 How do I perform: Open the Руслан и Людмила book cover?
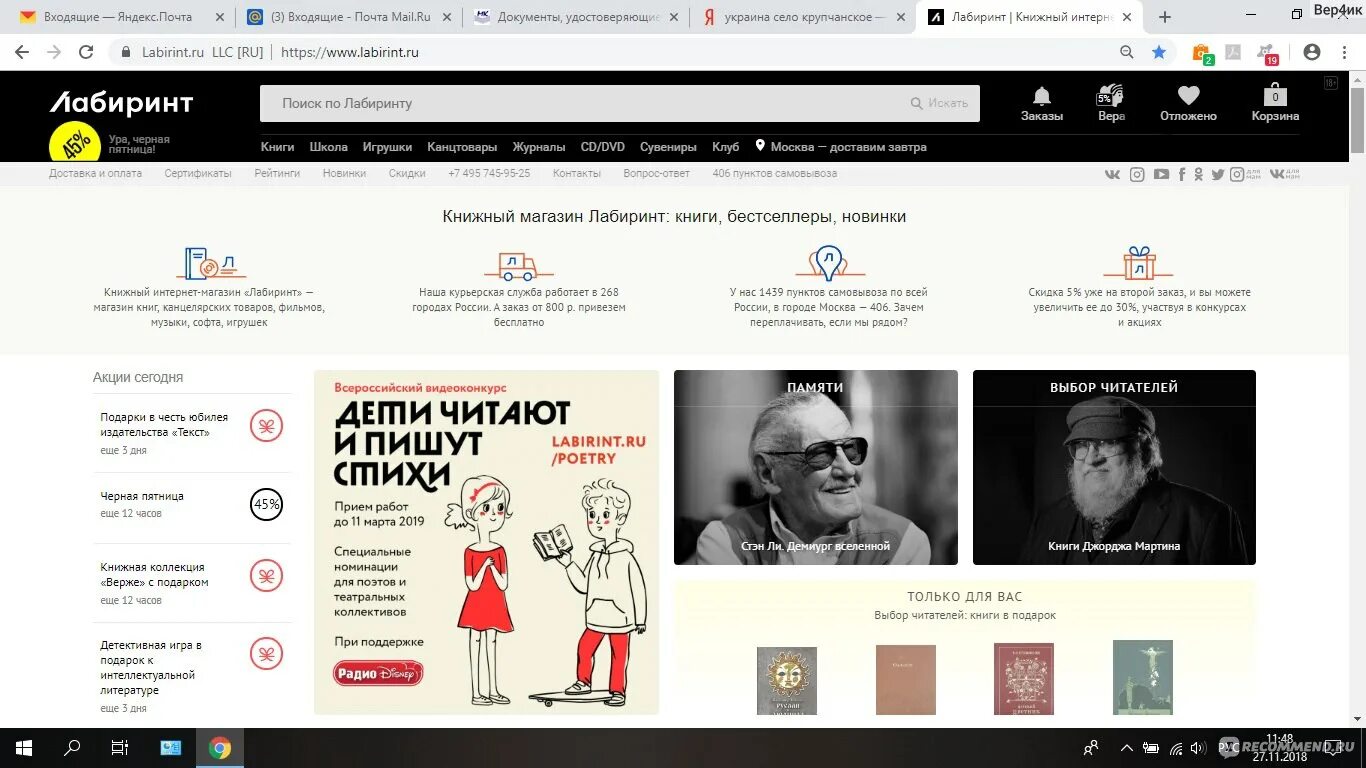click(786, 680)
